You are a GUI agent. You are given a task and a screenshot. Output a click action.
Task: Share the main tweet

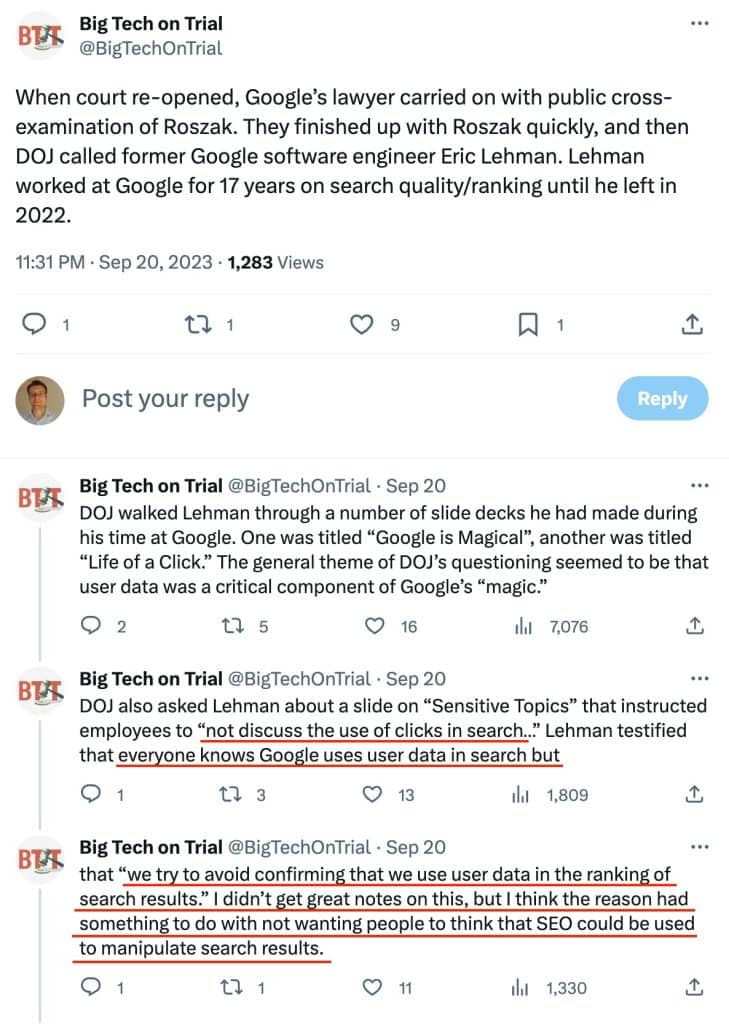click(x=692, y=324)
